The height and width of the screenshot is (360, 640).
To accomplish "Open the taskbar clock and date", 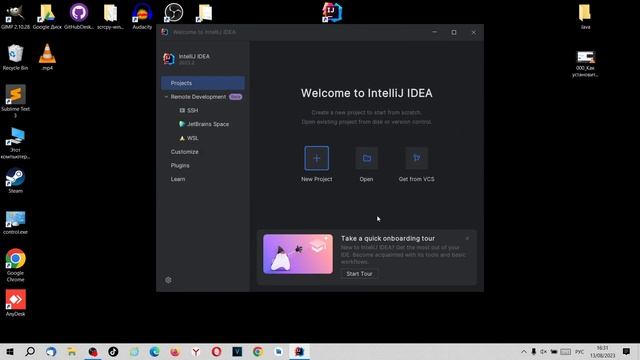I will [602, 351].
